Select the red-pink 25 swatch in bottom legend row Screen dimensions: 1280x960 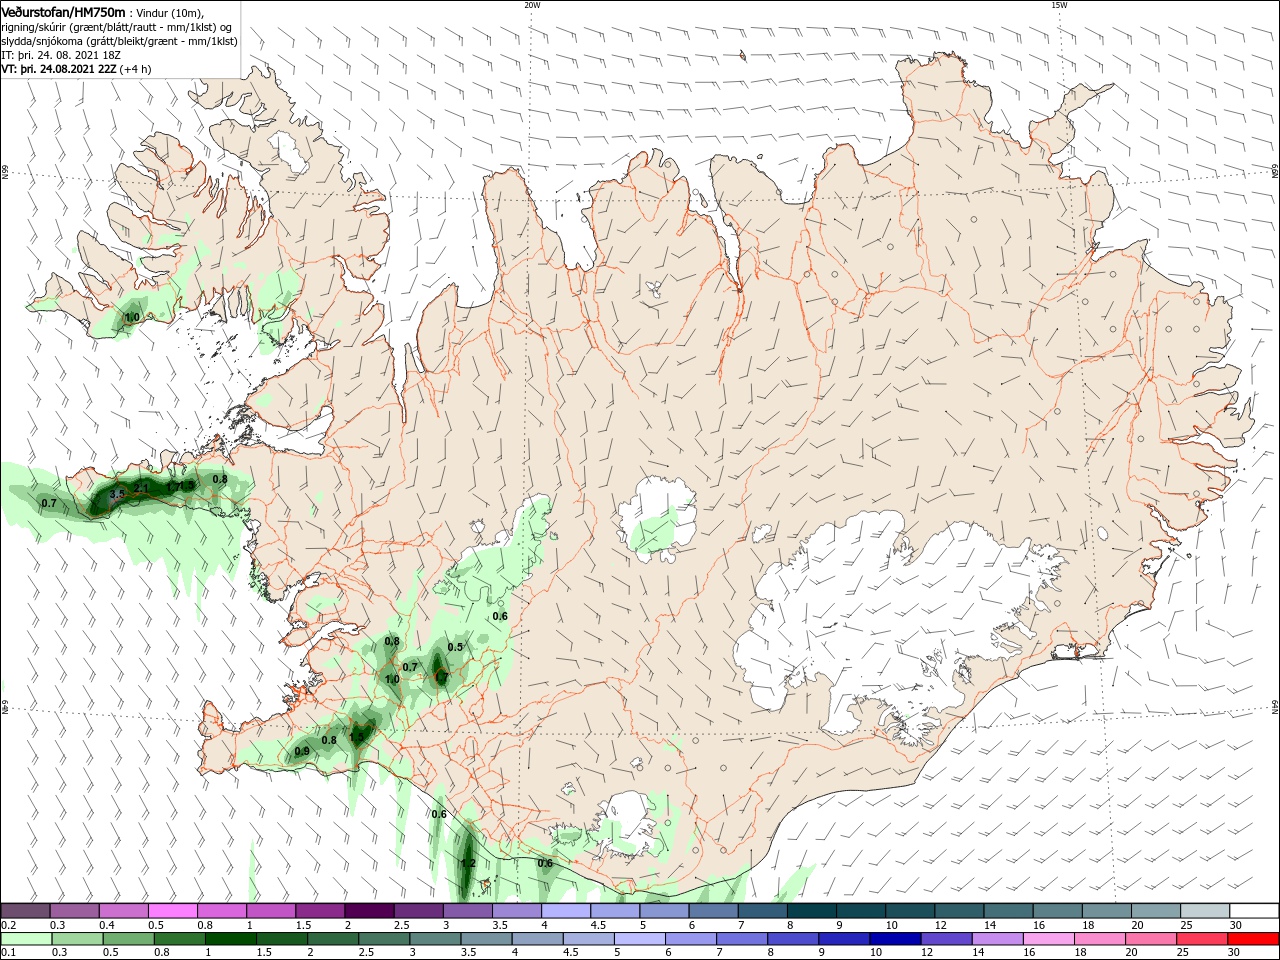pos(1202,939)
